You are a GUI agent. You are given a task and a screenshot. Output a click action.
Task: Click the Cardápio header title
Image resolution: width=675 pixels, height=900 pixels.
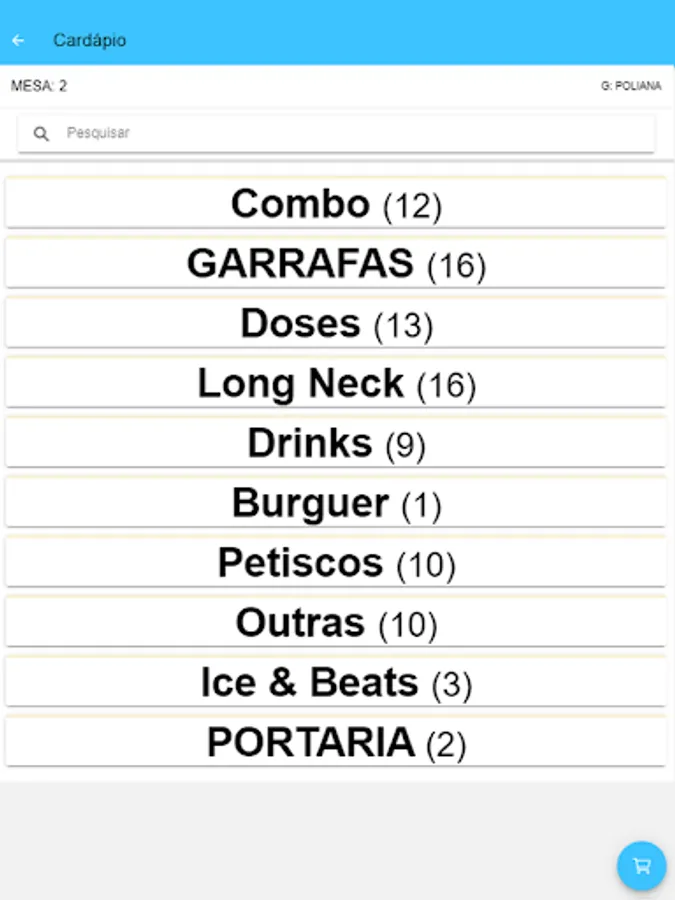coord(90,41)
